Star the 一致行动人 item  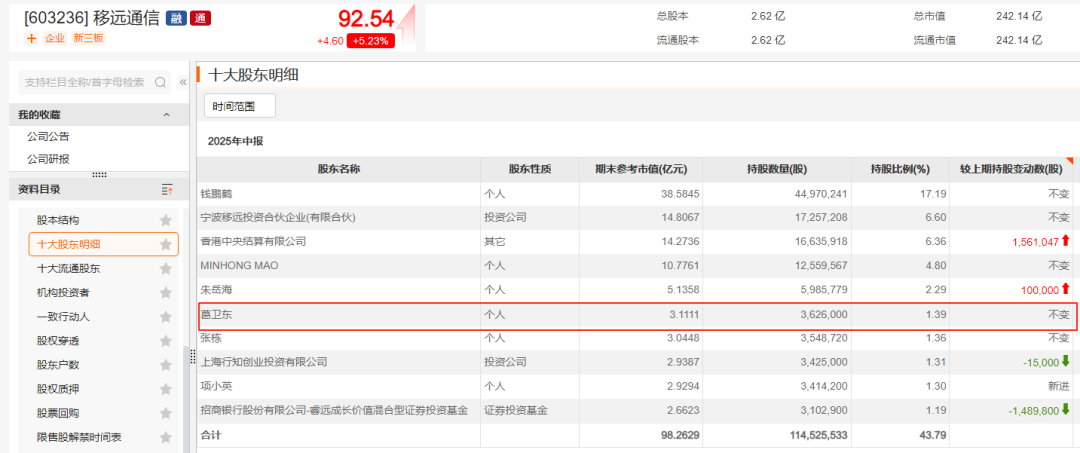coord(165,317)
